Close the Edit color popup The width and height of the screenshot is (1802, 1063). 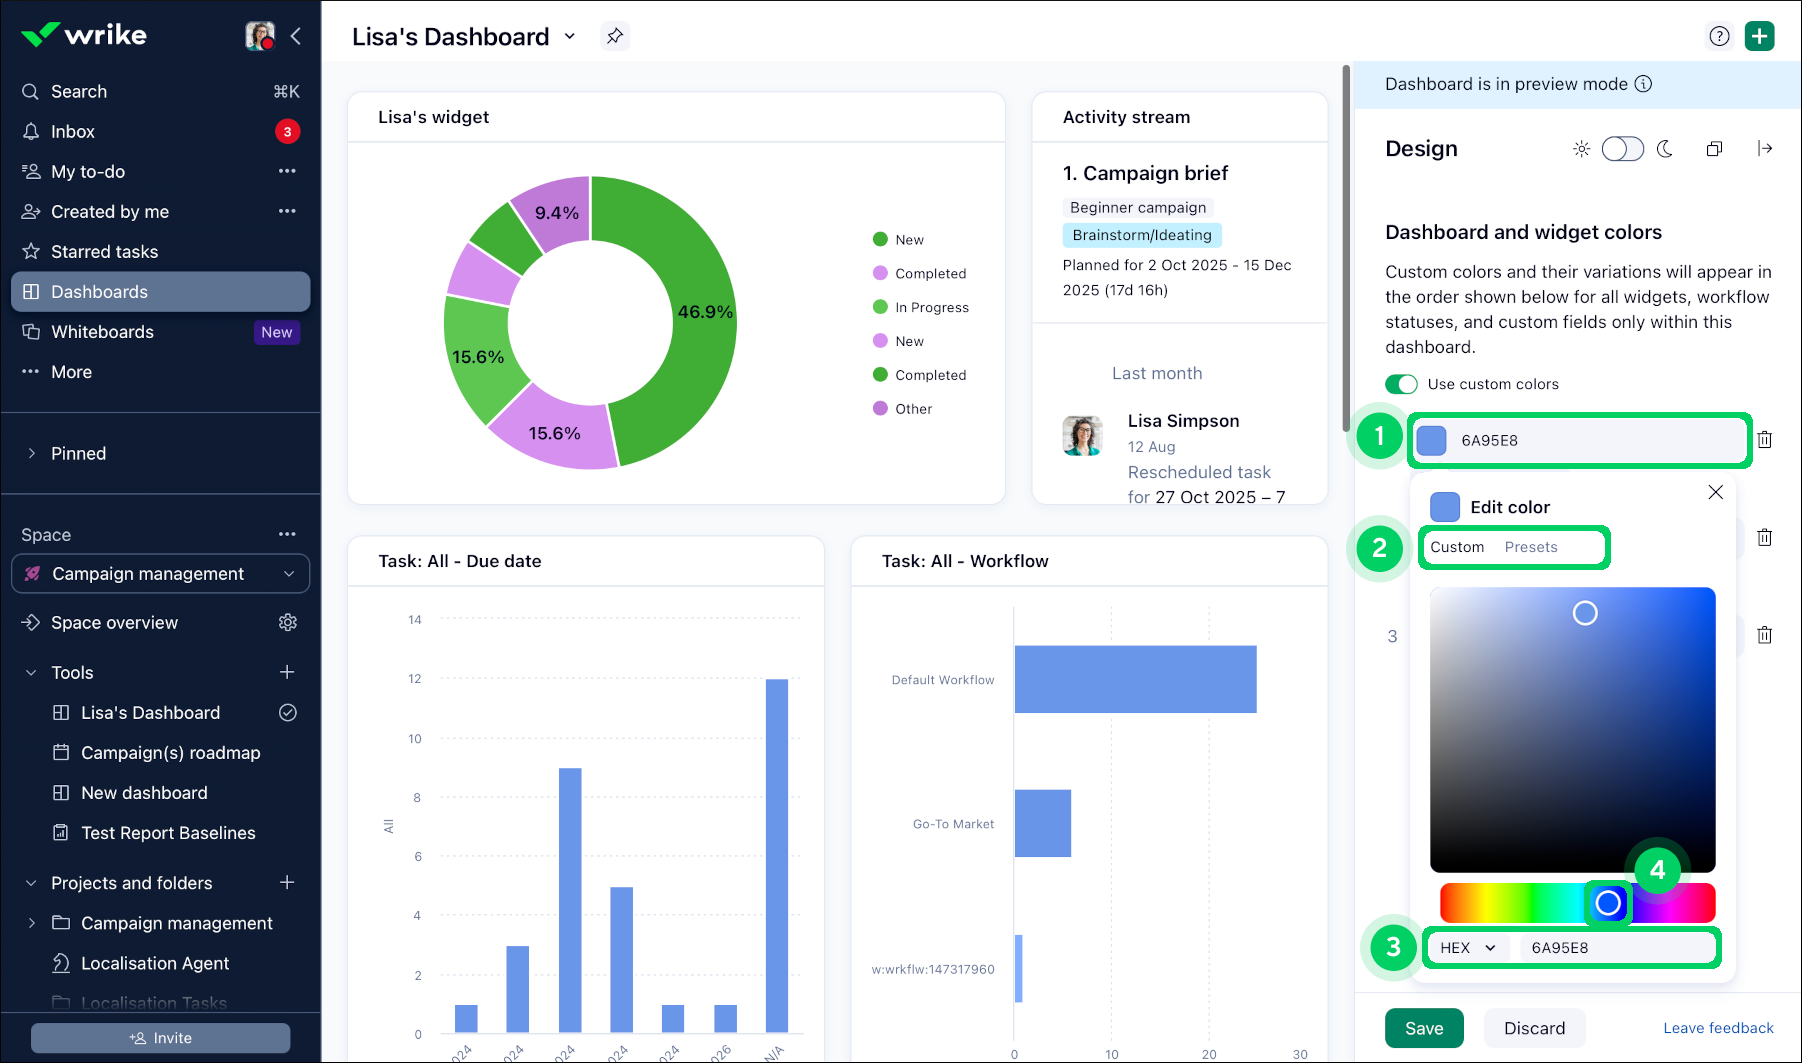[x=1716, y=492]
